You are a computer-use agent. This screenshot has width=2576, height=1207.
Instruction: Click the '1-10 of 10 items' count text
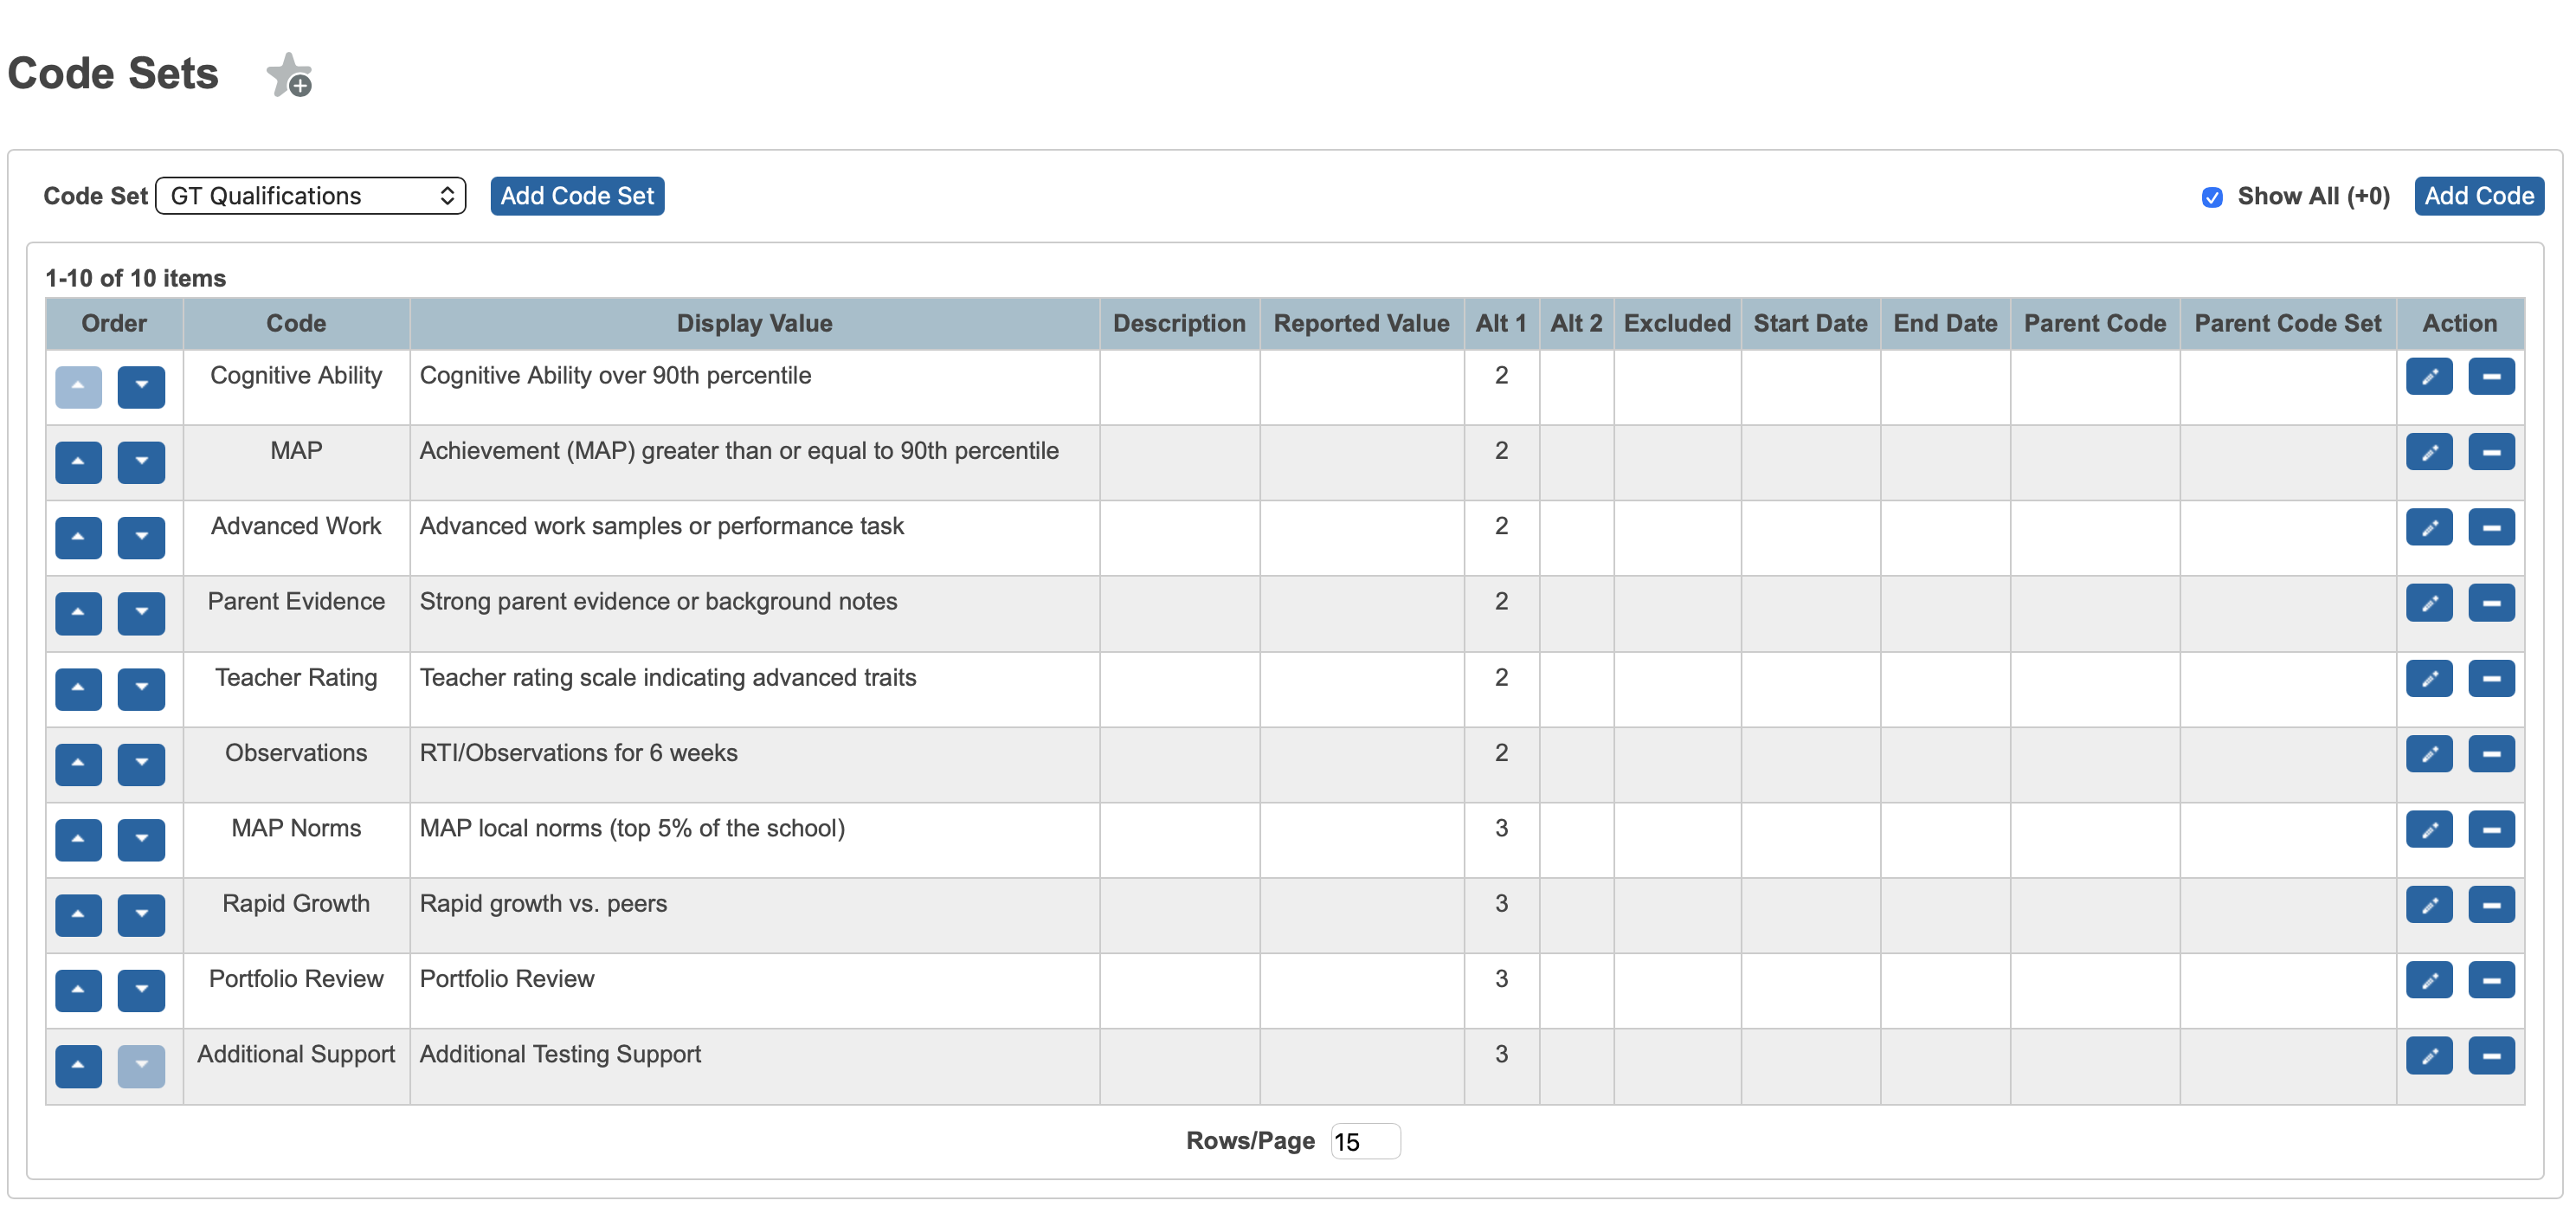pos(136,278)
